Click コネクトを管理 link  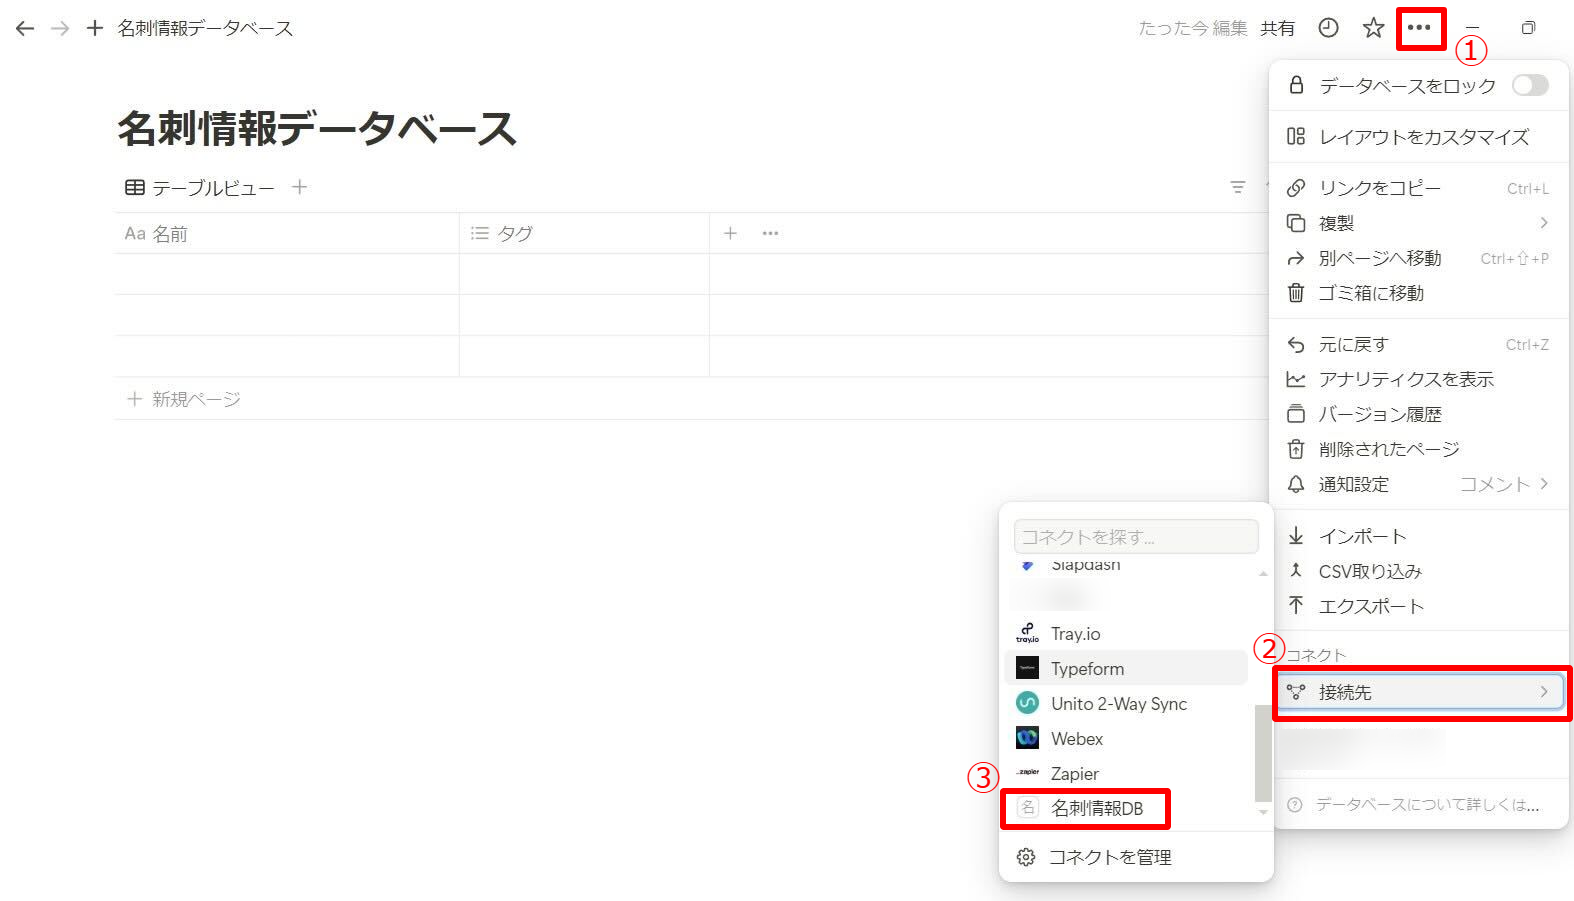click(x=1109, y=857)
